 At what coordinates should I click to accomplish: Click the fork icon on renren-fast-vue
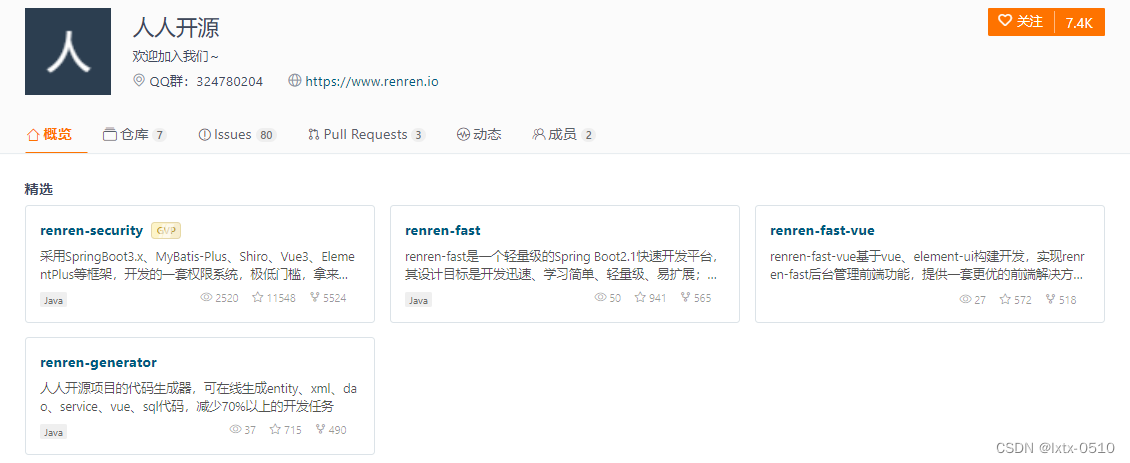click(1050, 299)
